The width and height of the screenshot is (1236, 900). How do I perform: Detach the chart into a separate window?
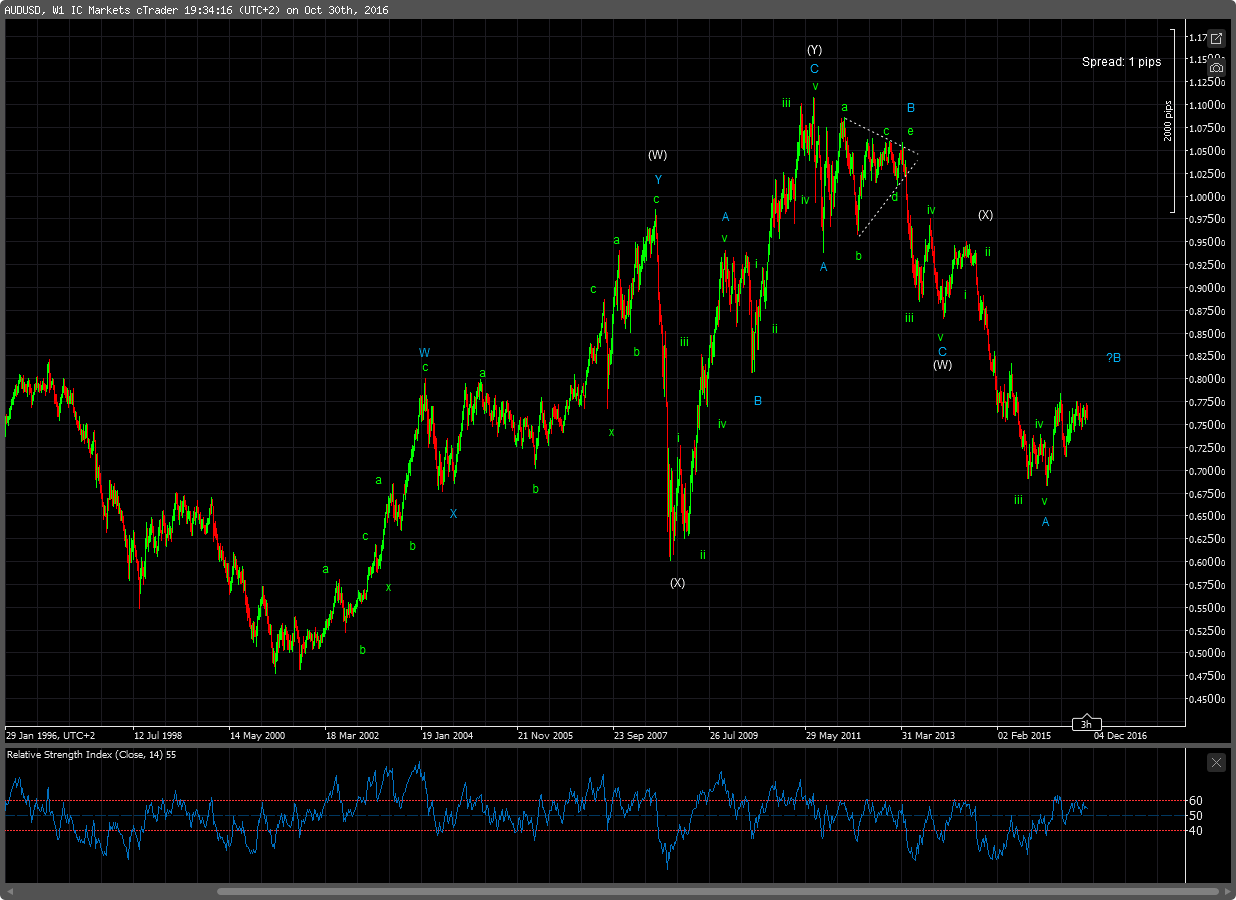coord(1216,39)
